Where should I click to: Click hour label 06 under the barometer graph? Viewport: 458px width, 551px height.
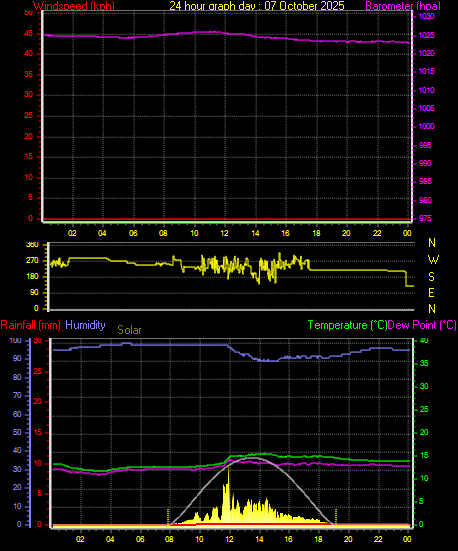pos(133,233)
